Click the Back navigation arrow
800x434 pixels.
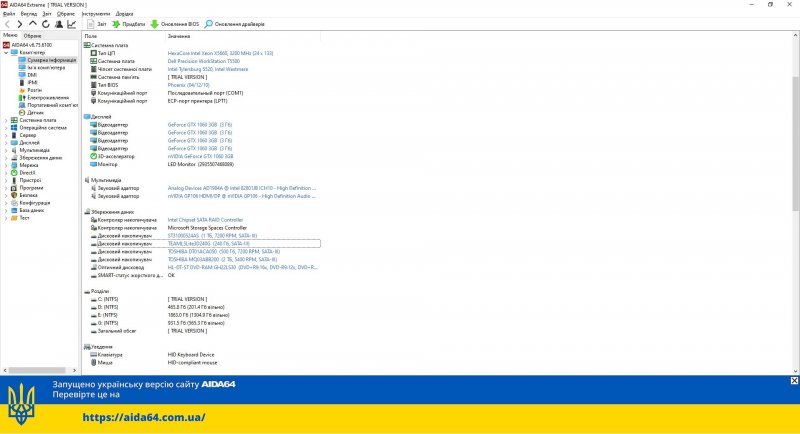click(7, 23)
